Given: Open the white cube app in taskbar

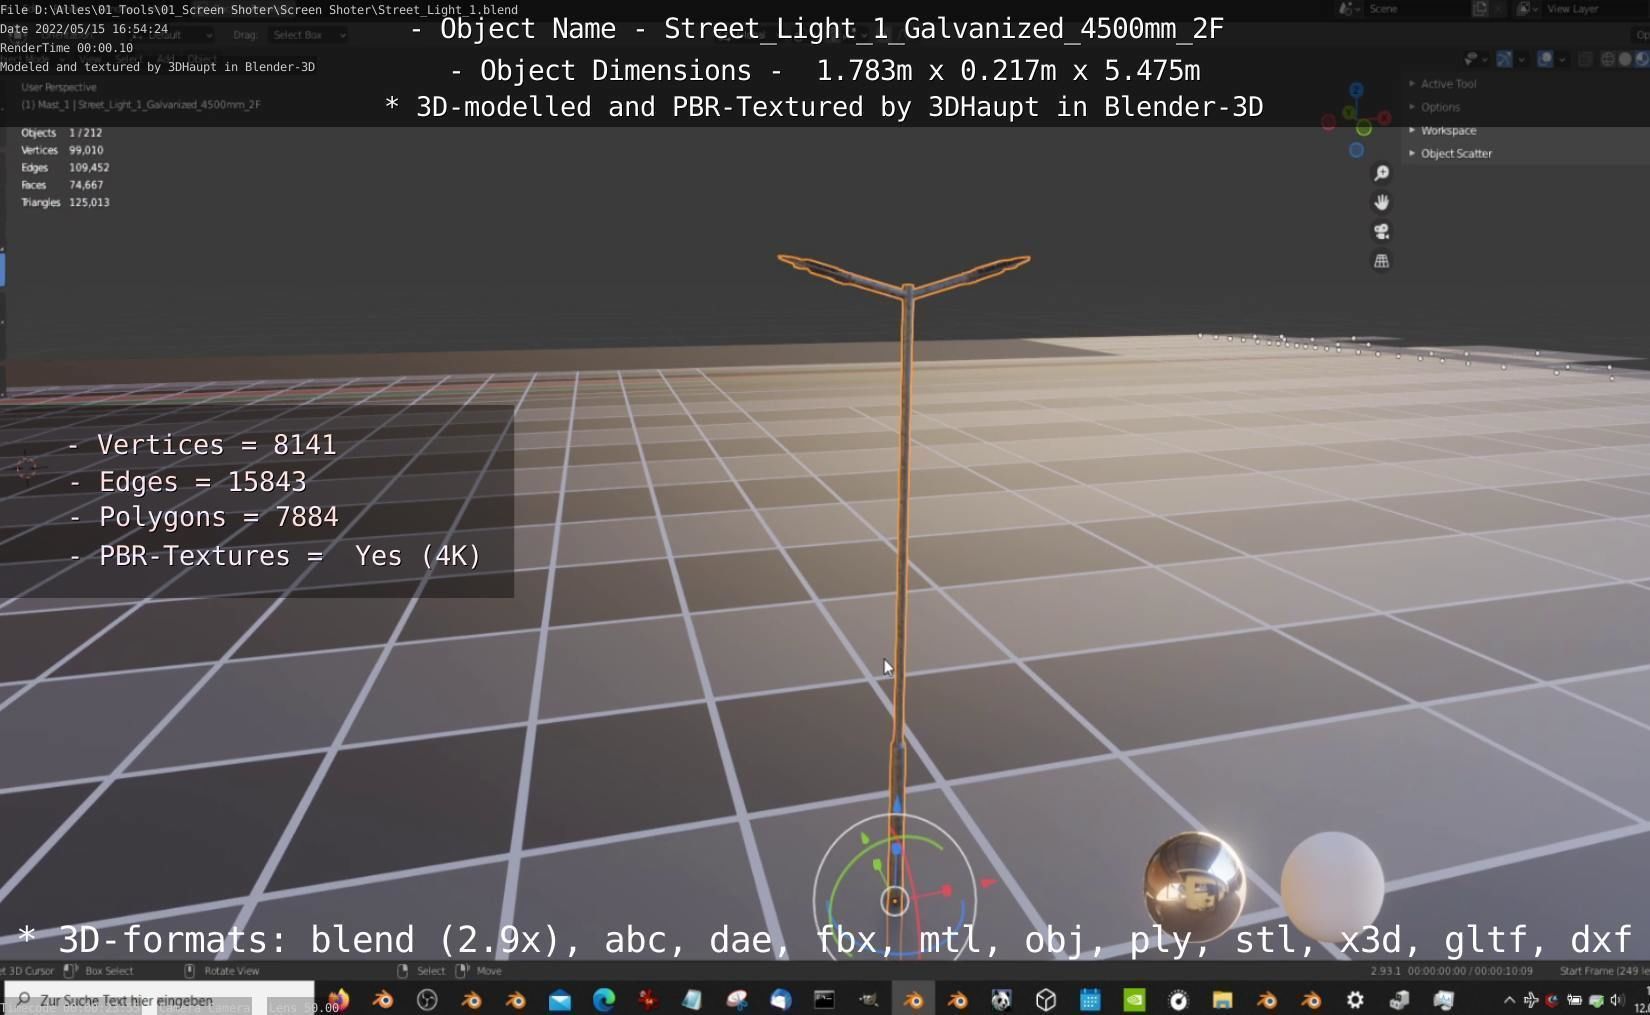Looking at the screenshot, I should (x=1046, y=999).
